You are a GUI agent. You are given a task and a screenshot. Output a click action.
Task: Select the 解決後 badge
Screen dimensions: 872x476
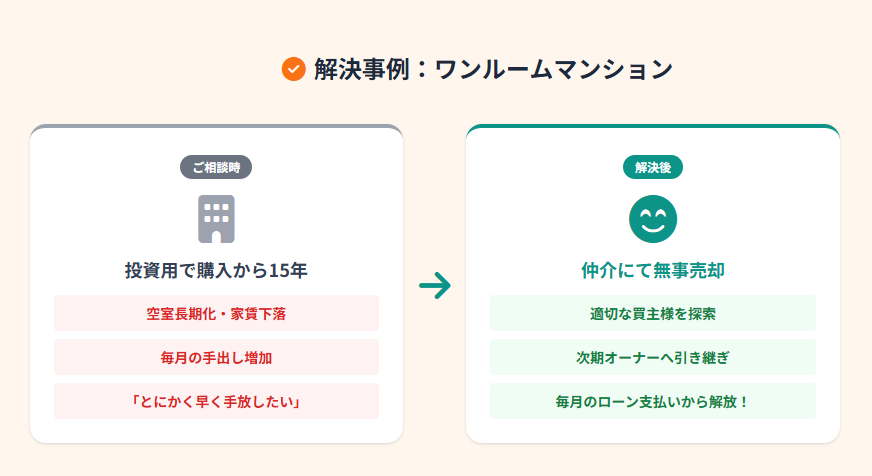[x=653, y=167]
